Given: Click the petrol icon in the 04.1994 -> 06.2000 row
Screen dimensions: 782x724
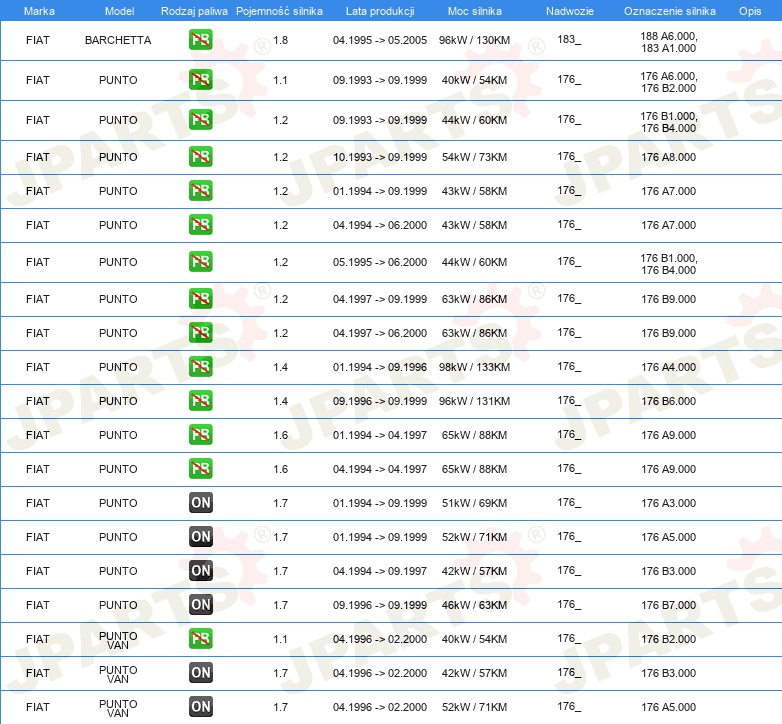Looking at the screenshot, I should pos(201,224).
